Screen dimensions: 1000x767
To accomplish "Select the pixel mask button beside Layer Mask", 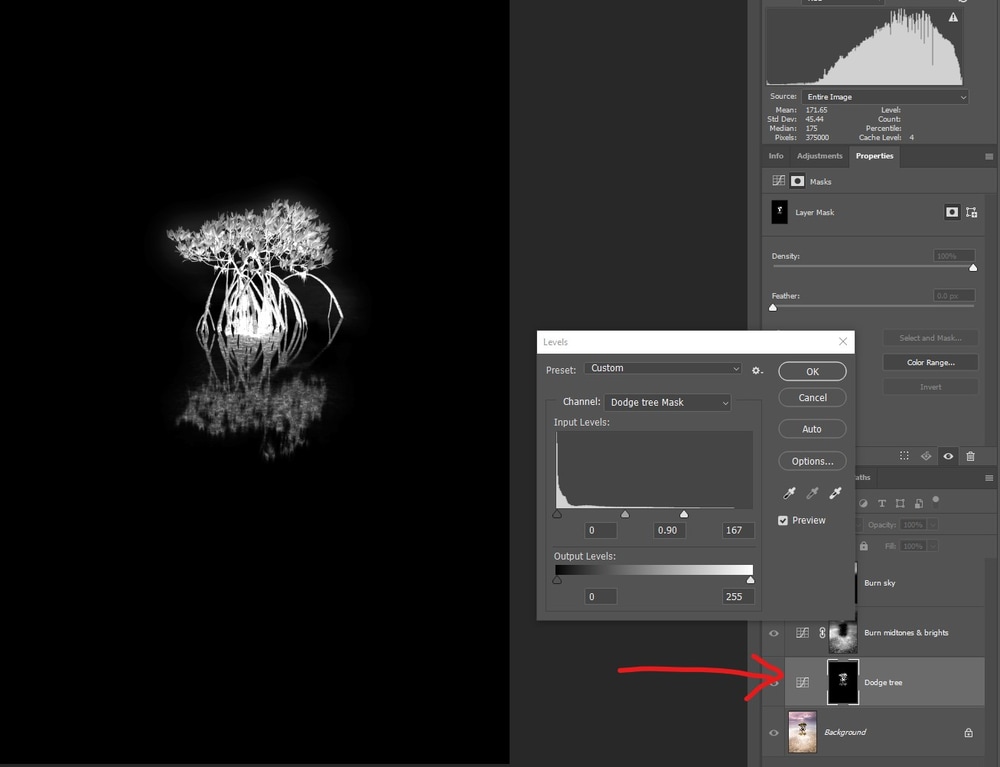I will pyautogui.click(x=952, y=212).
